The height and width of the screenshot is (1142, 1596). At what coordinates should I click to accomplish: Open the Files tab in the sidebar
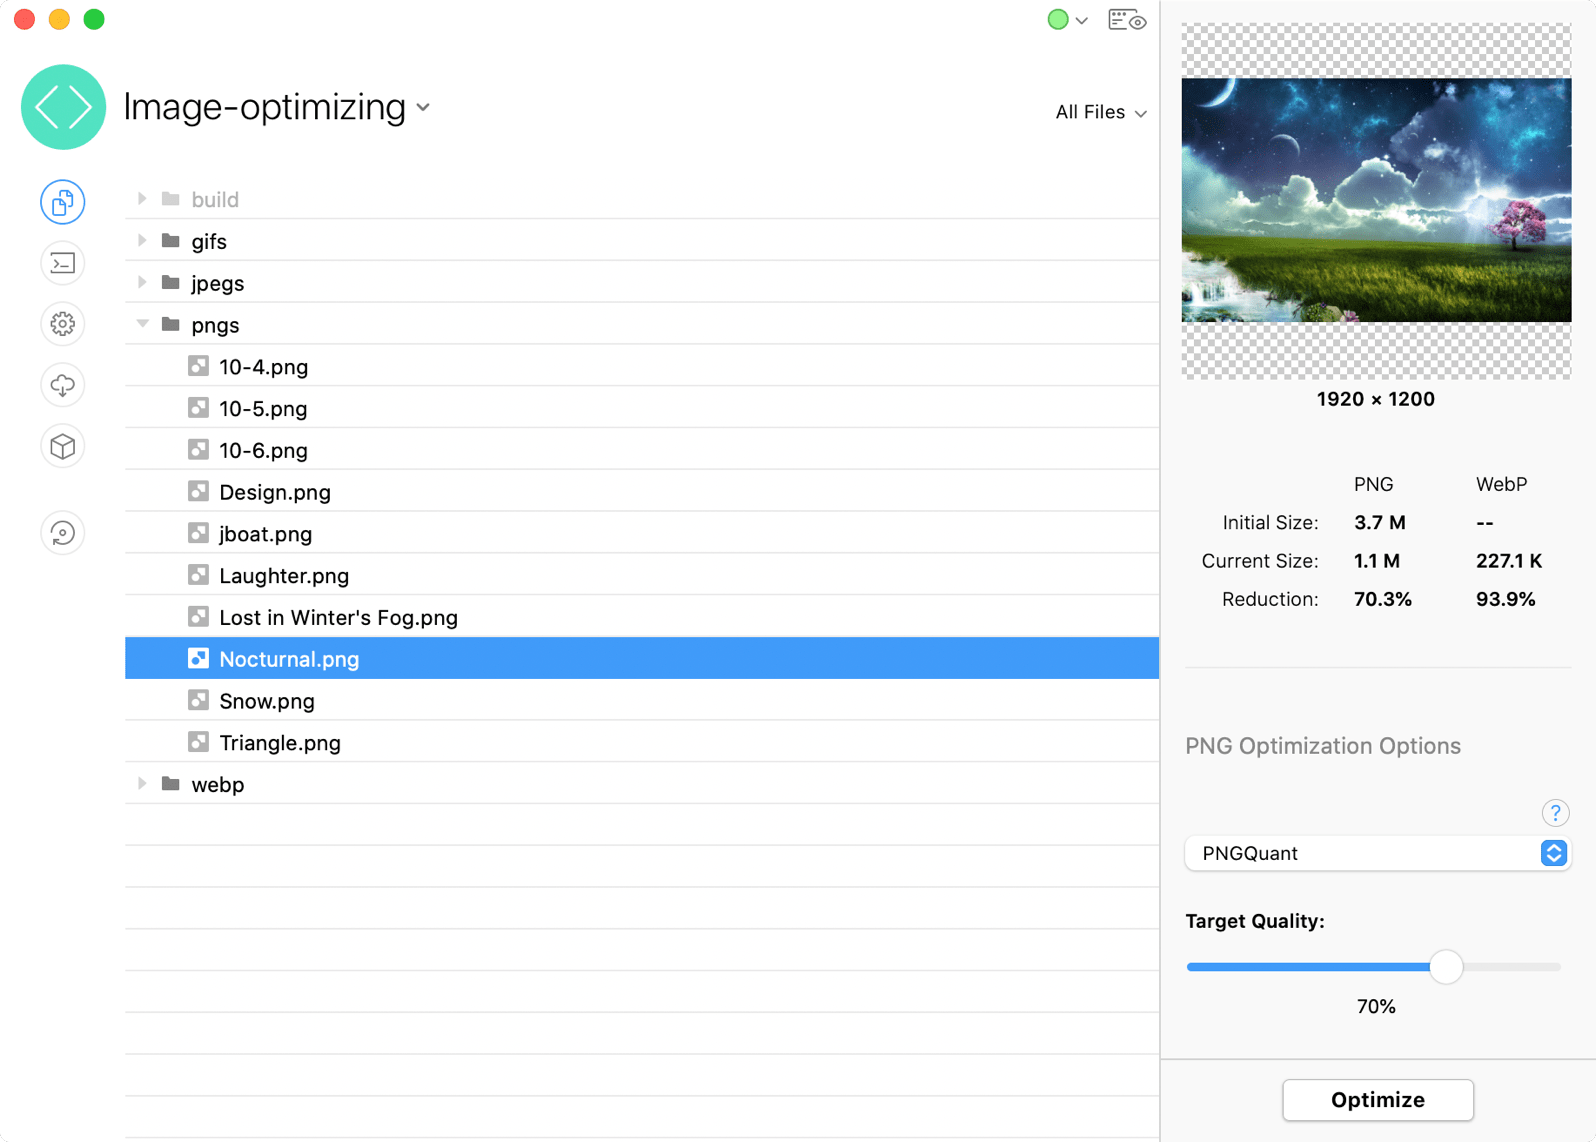(62, 203)
